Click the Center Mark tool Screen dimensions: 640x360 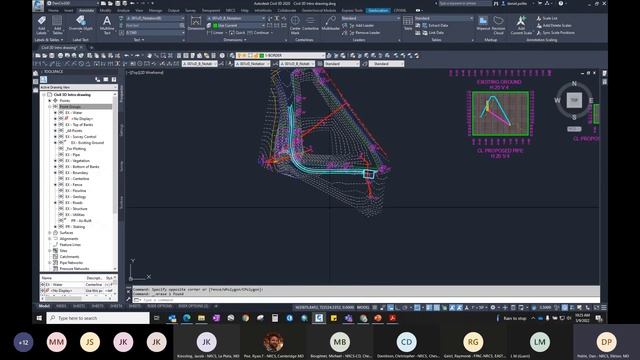click(295, 25)
